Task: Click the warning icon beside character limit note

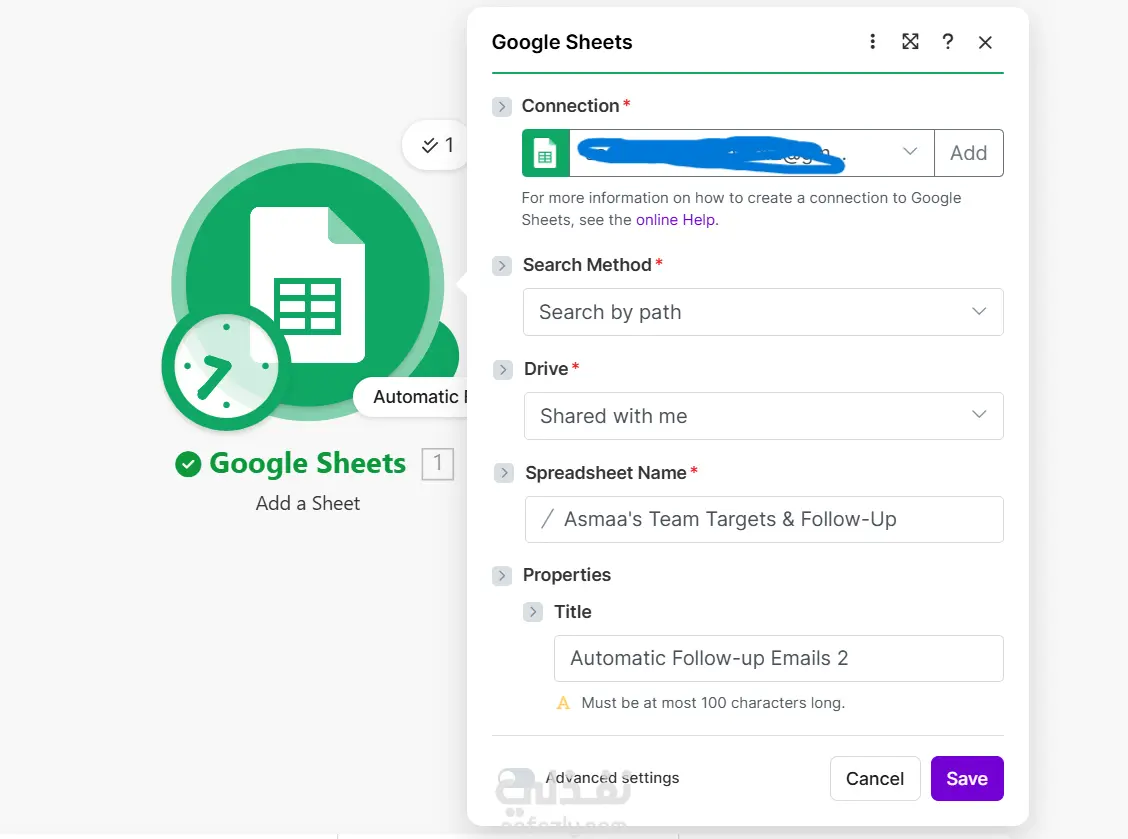Action: 563,703
